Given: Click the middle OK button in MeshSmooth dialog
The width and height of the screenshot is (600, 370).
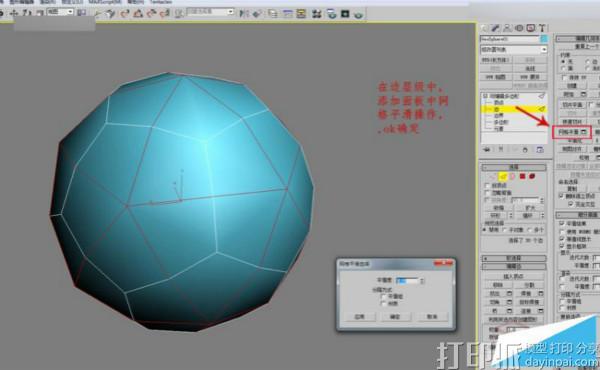Looking at the screenshot, I should tap(395, 316).
